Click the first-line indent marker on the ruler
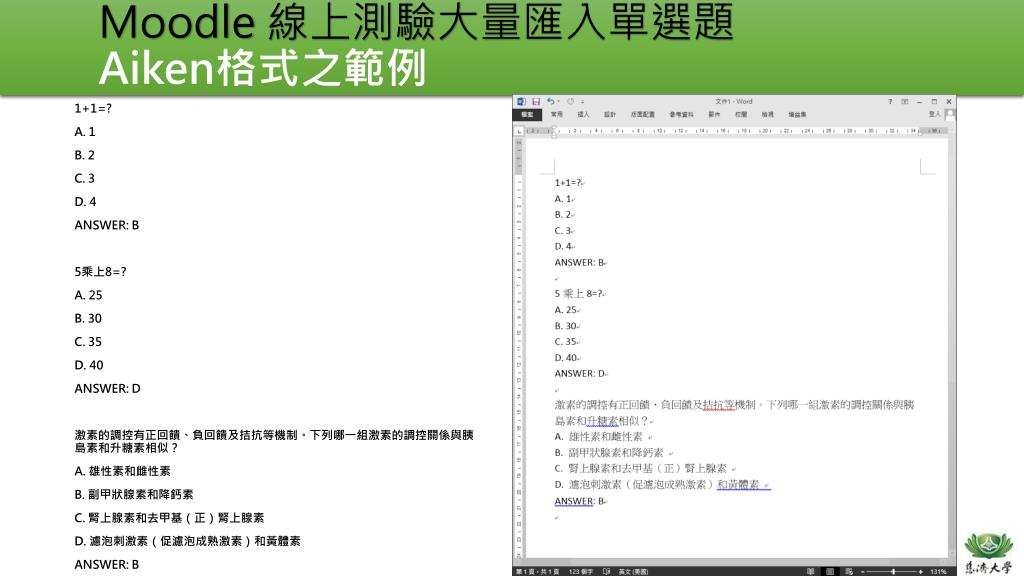This screenshot has height=576, width=1024. tap(554, 129)
